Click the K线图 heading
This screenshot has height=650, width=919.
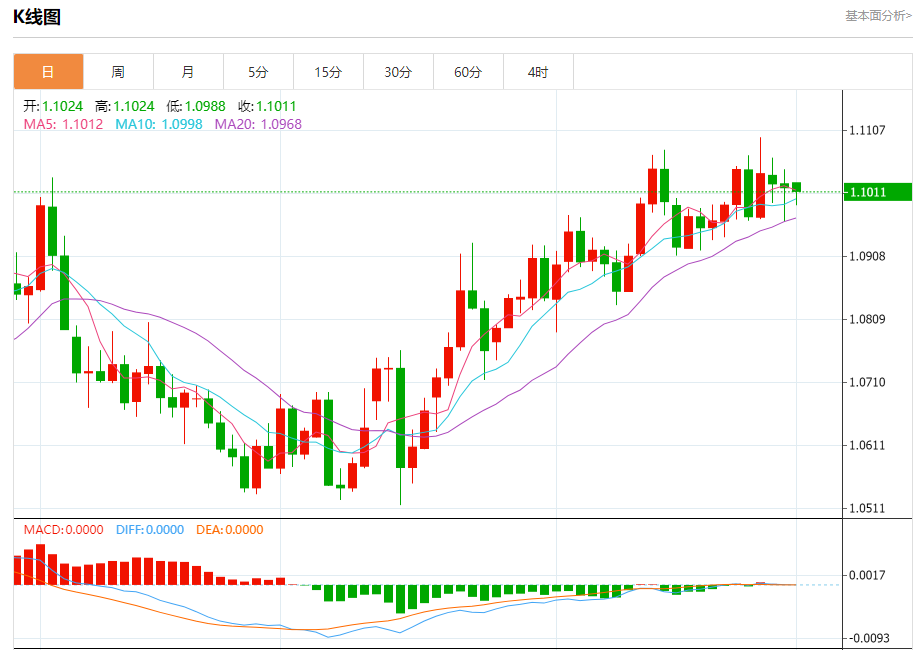pos(37,17)
